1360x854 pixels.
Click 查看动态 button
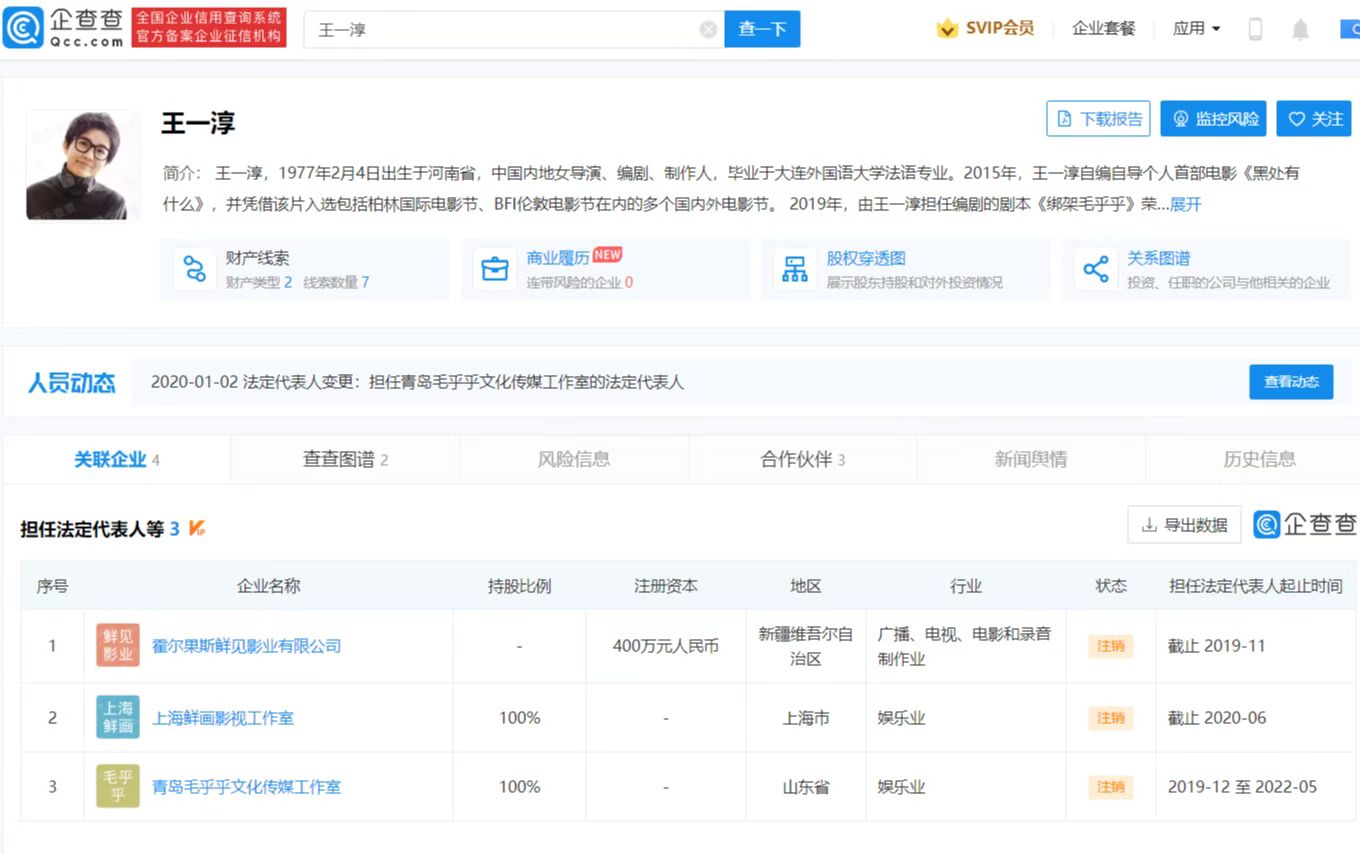tap(1291, 382)
